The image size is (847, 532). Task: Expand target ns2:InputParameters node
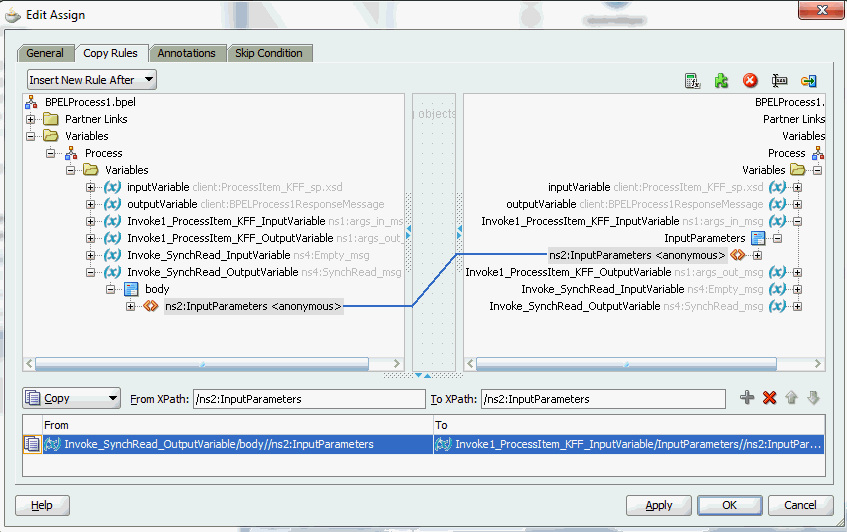(757, 255)
